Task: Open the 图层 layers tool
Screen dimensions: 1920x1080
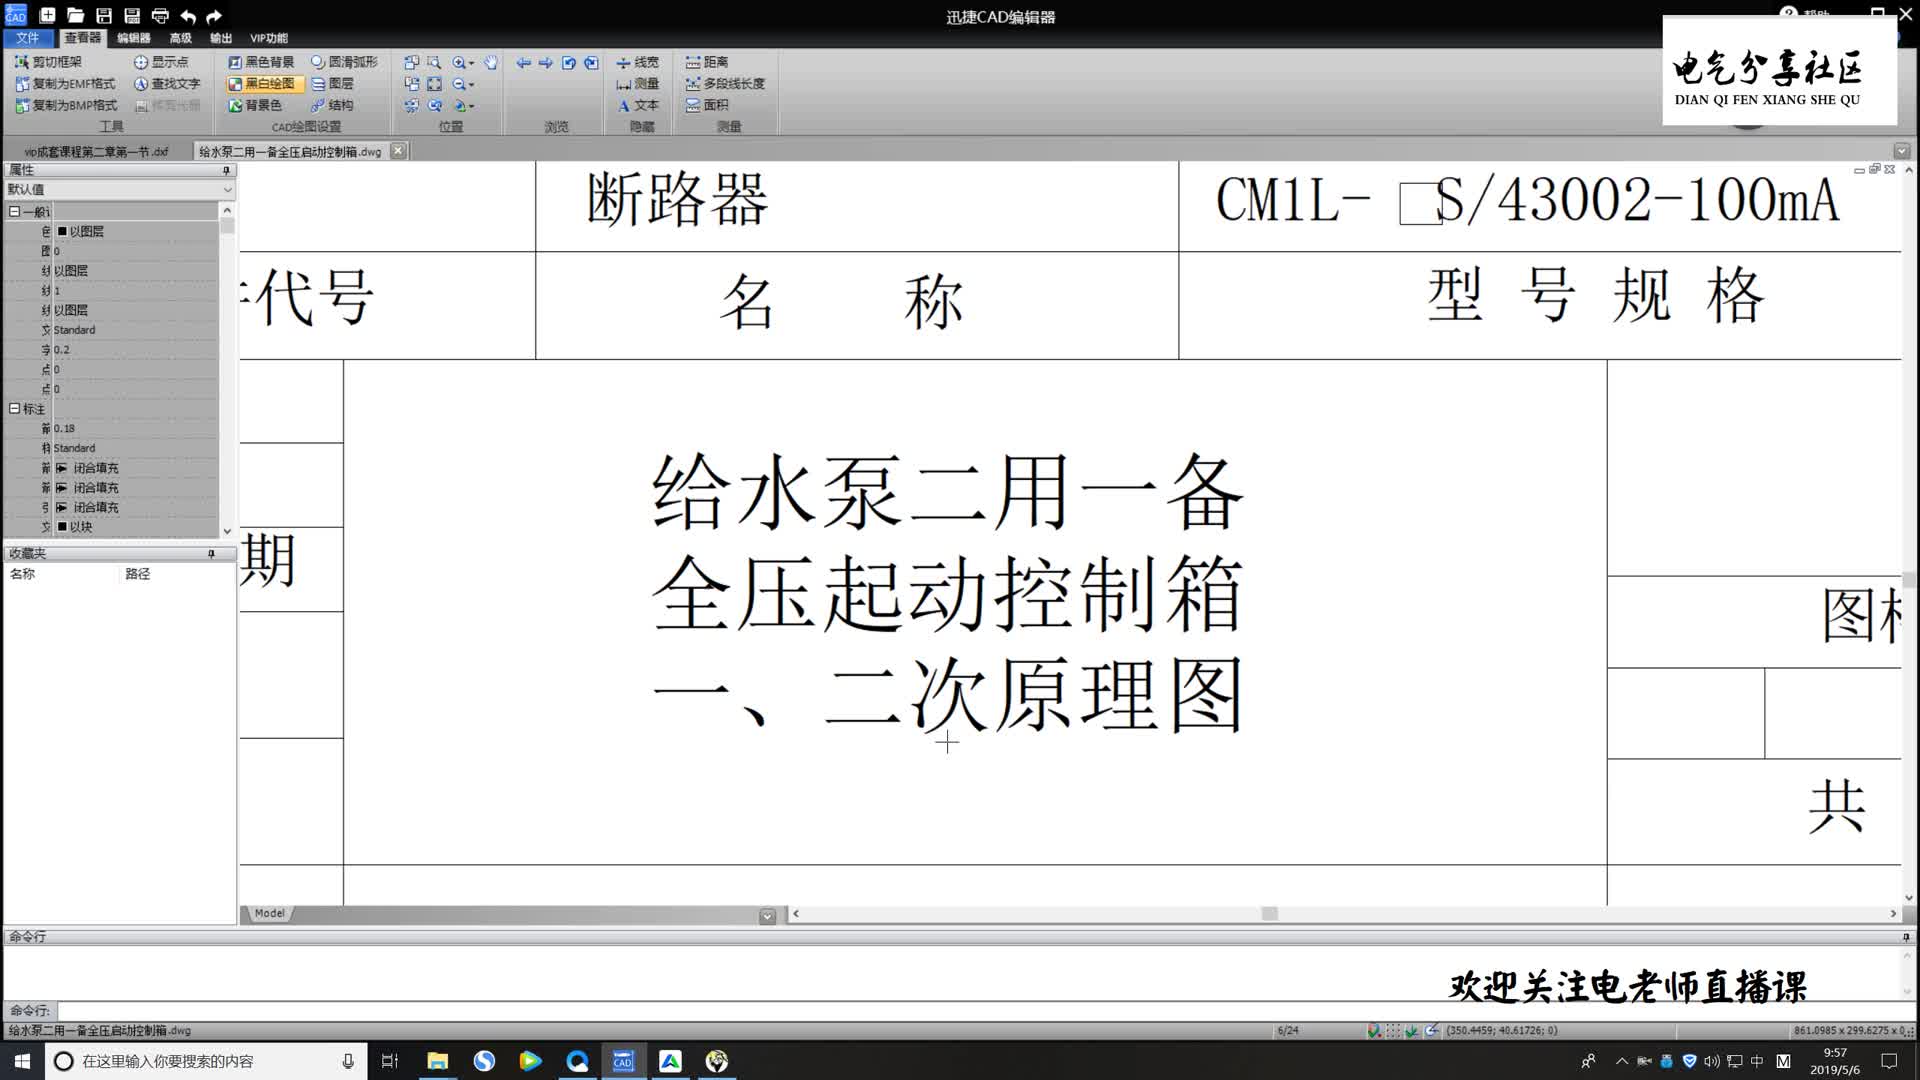Action: tap(332, 84)
